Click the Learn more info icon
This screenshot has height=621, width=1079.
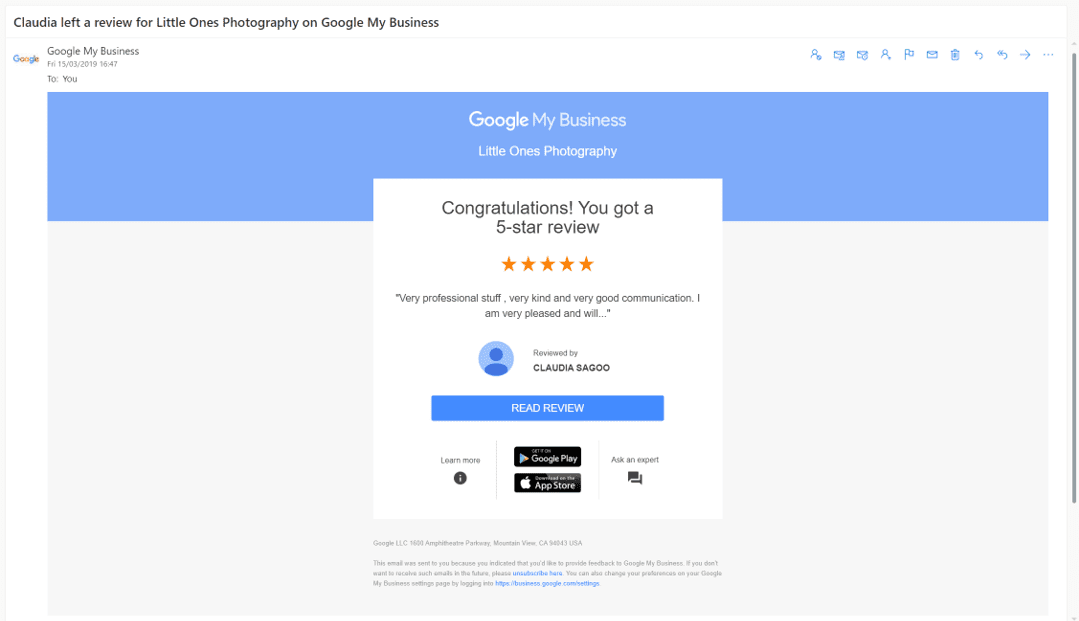pos(460,478)
